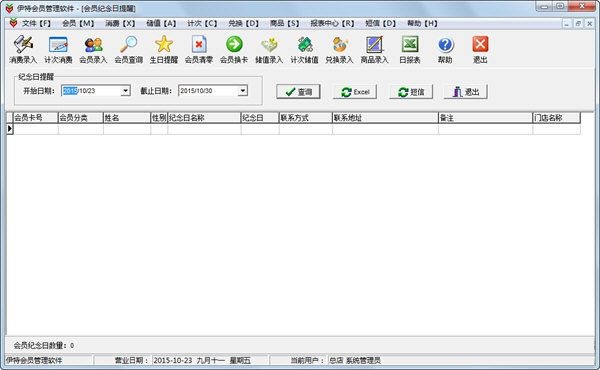Click the 2015-10-23 business date in status bar

(x=201, y=360)
